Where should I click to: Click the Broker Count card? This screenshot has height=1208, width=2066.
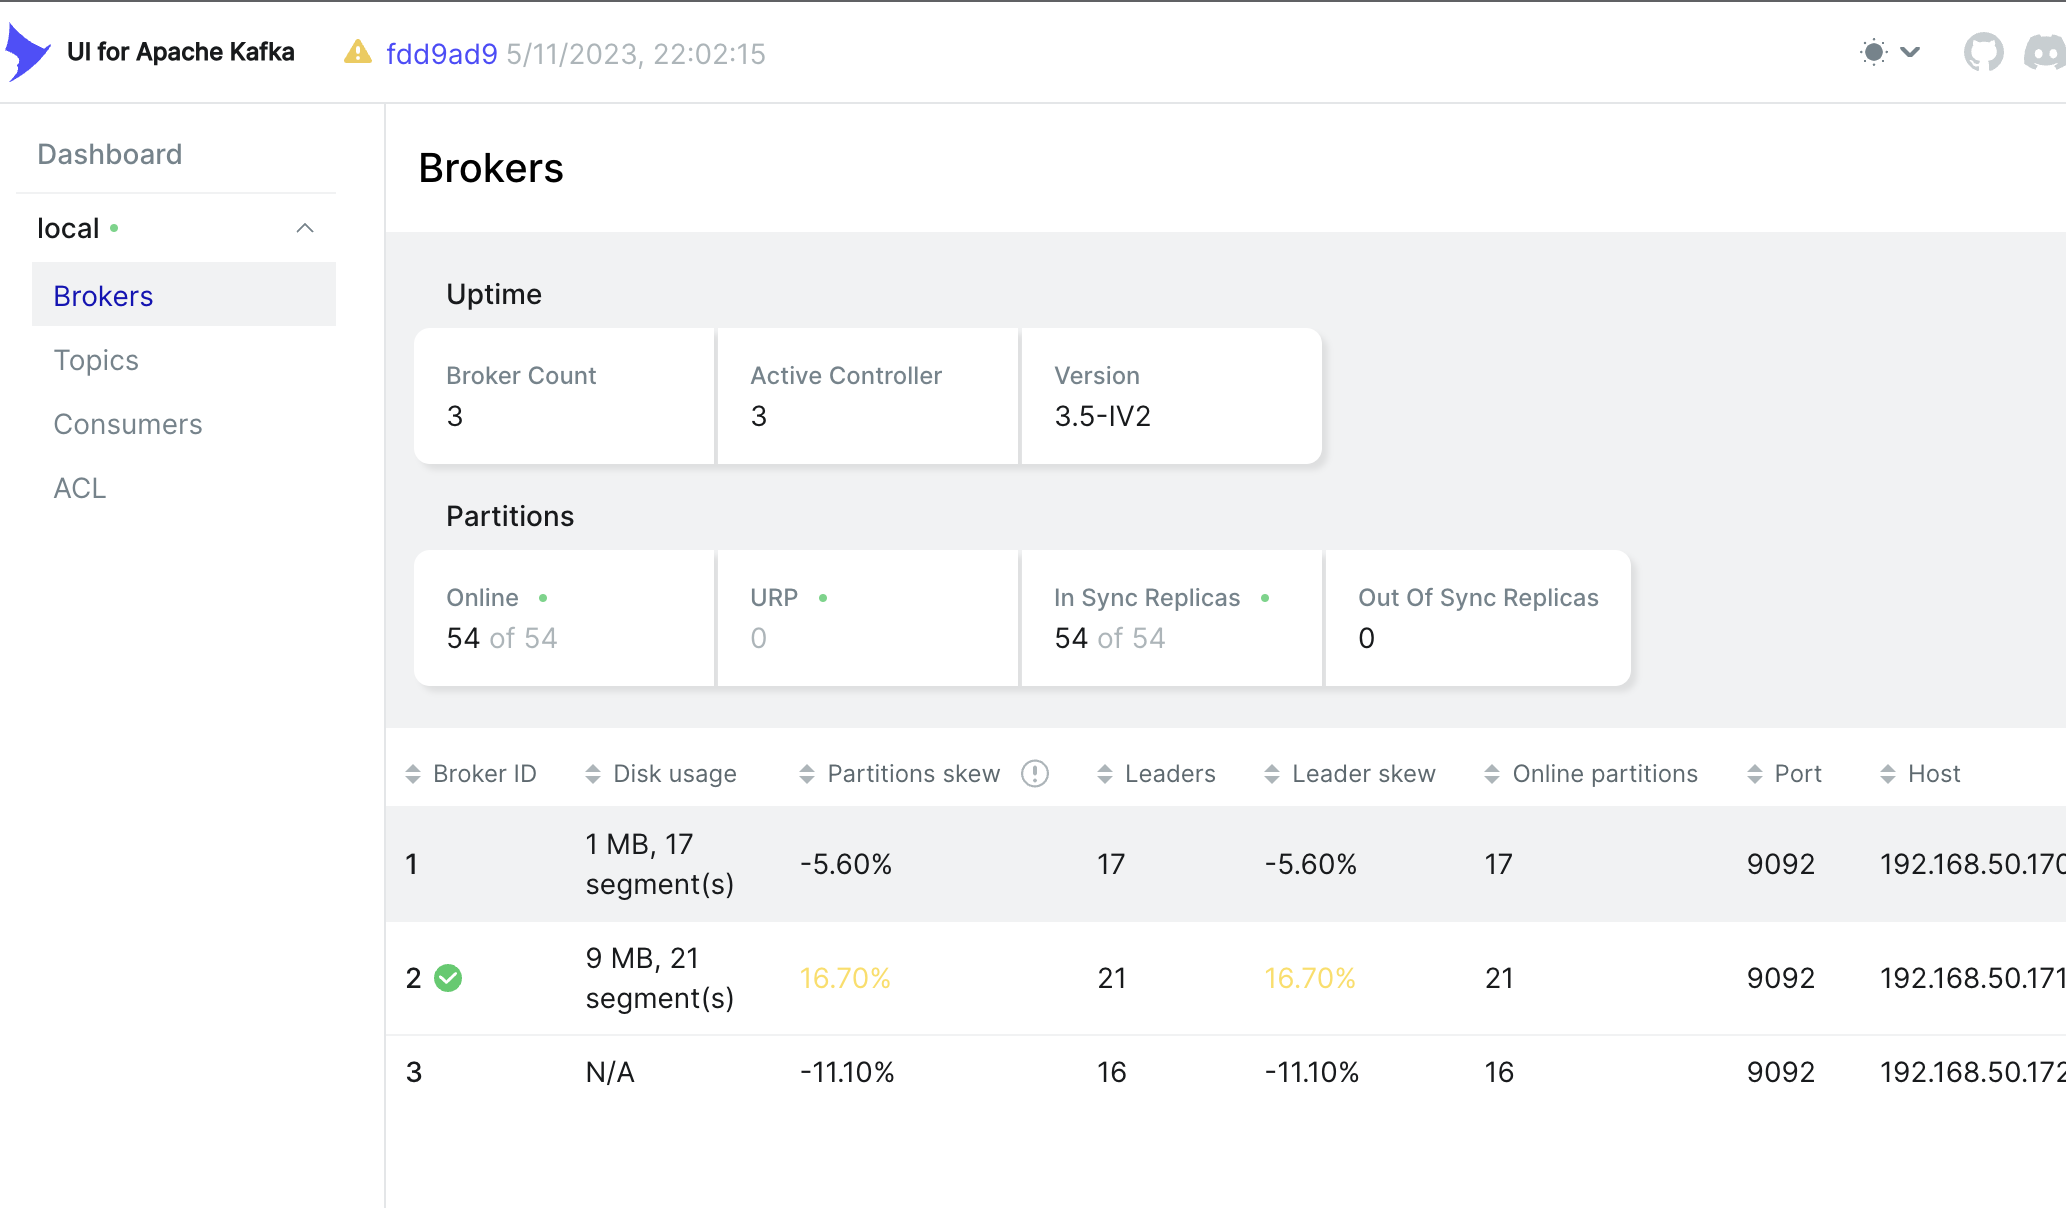point(564,396)
